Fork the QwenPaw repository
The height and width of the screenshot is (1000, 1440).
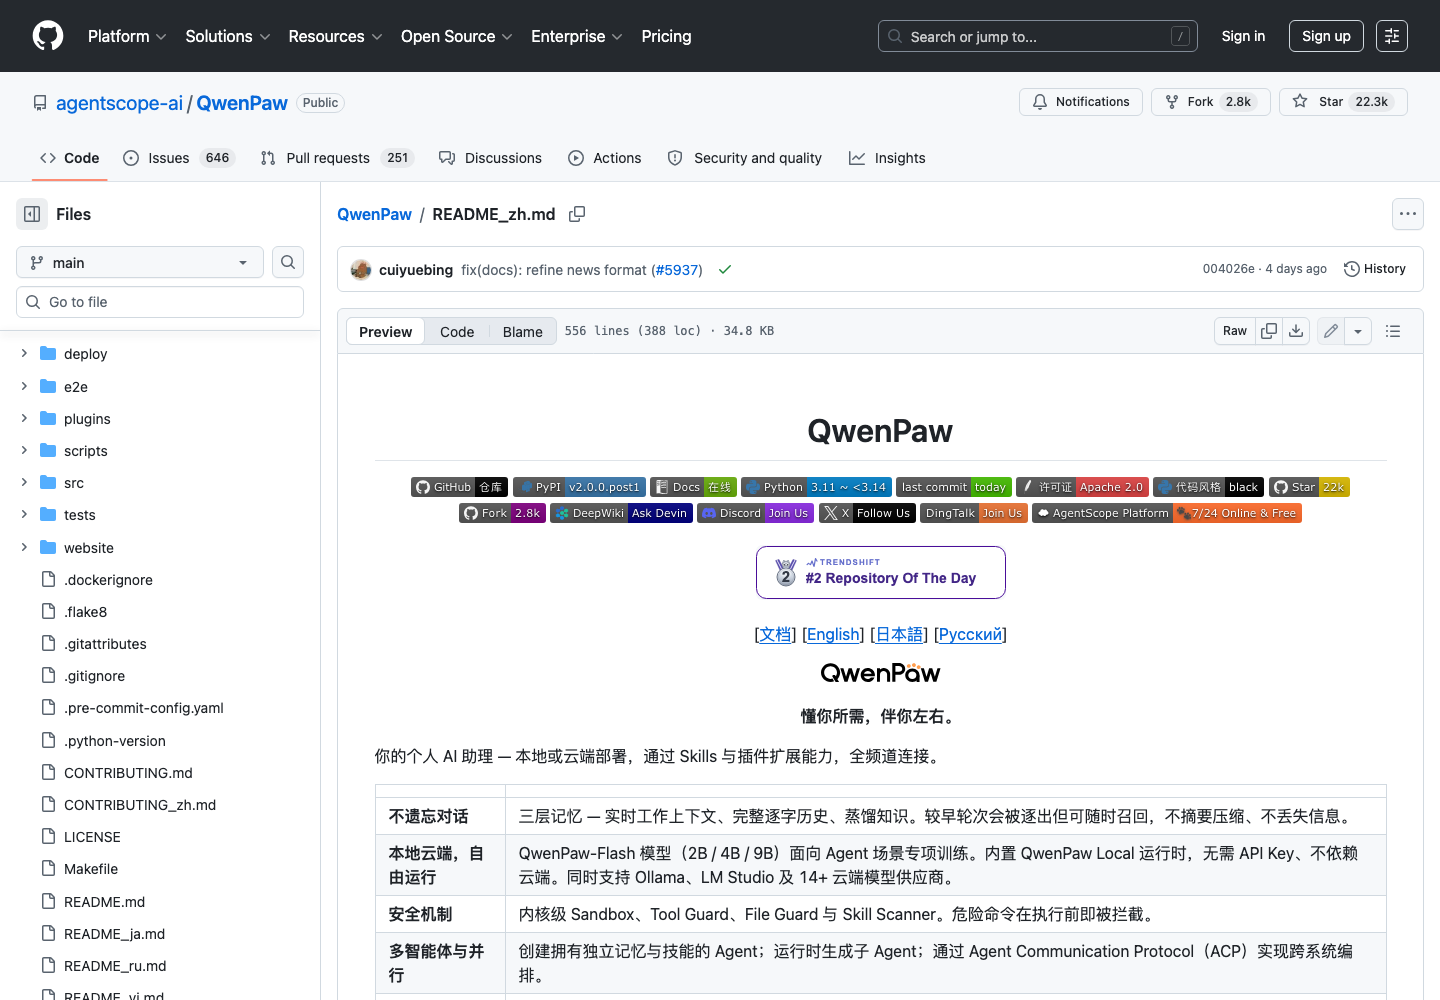tap(1211, 102)
